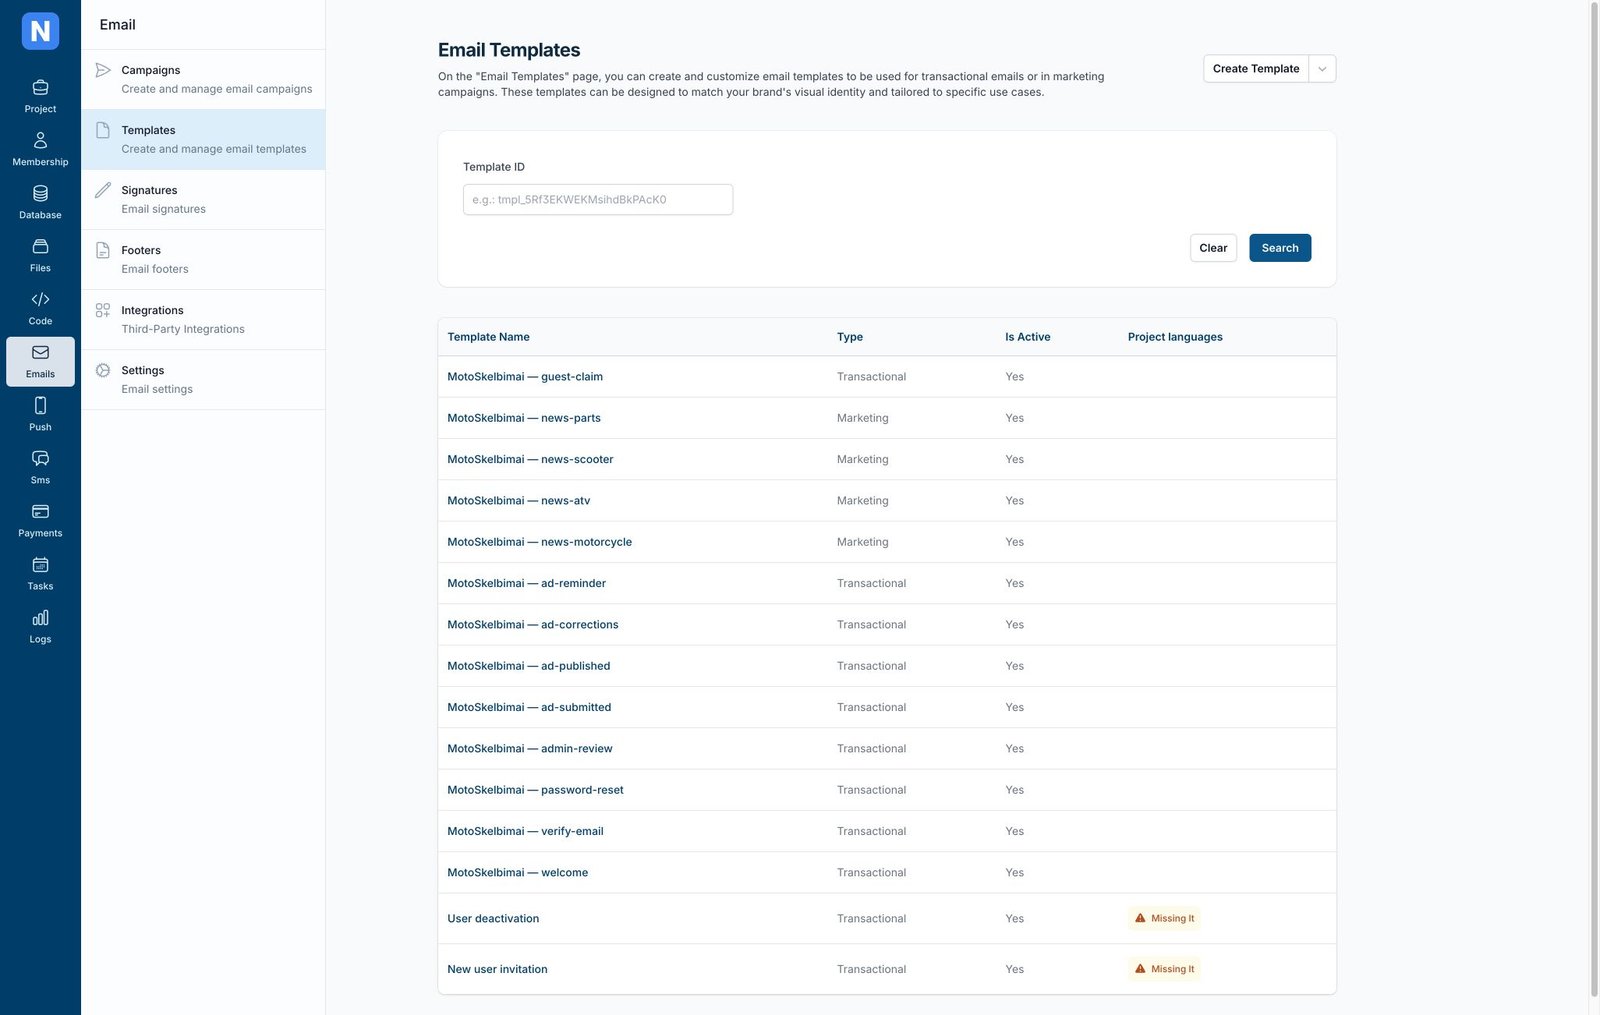The height and width of the screenshot is (1015, 1600).
Task: Click the N app logo
Action: (x=40, y=31)
